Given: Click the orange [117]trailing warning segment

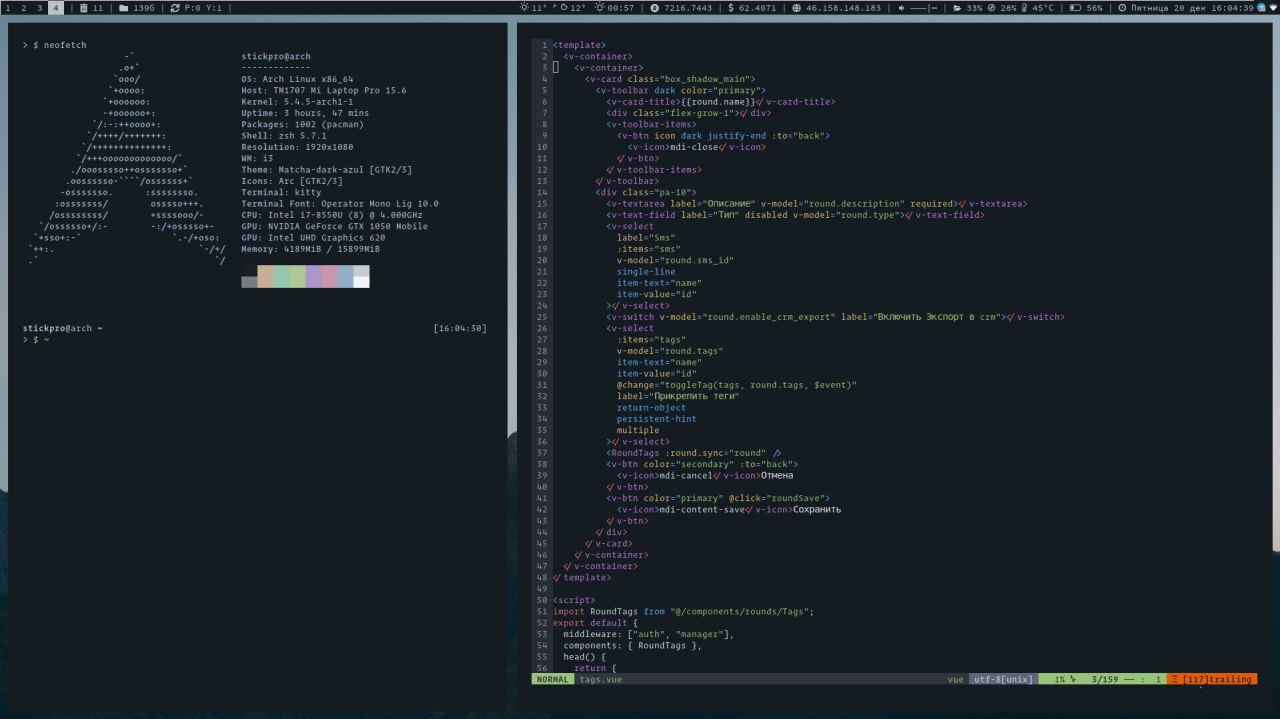Looking at the screenshot, I should pos(1212,679).
